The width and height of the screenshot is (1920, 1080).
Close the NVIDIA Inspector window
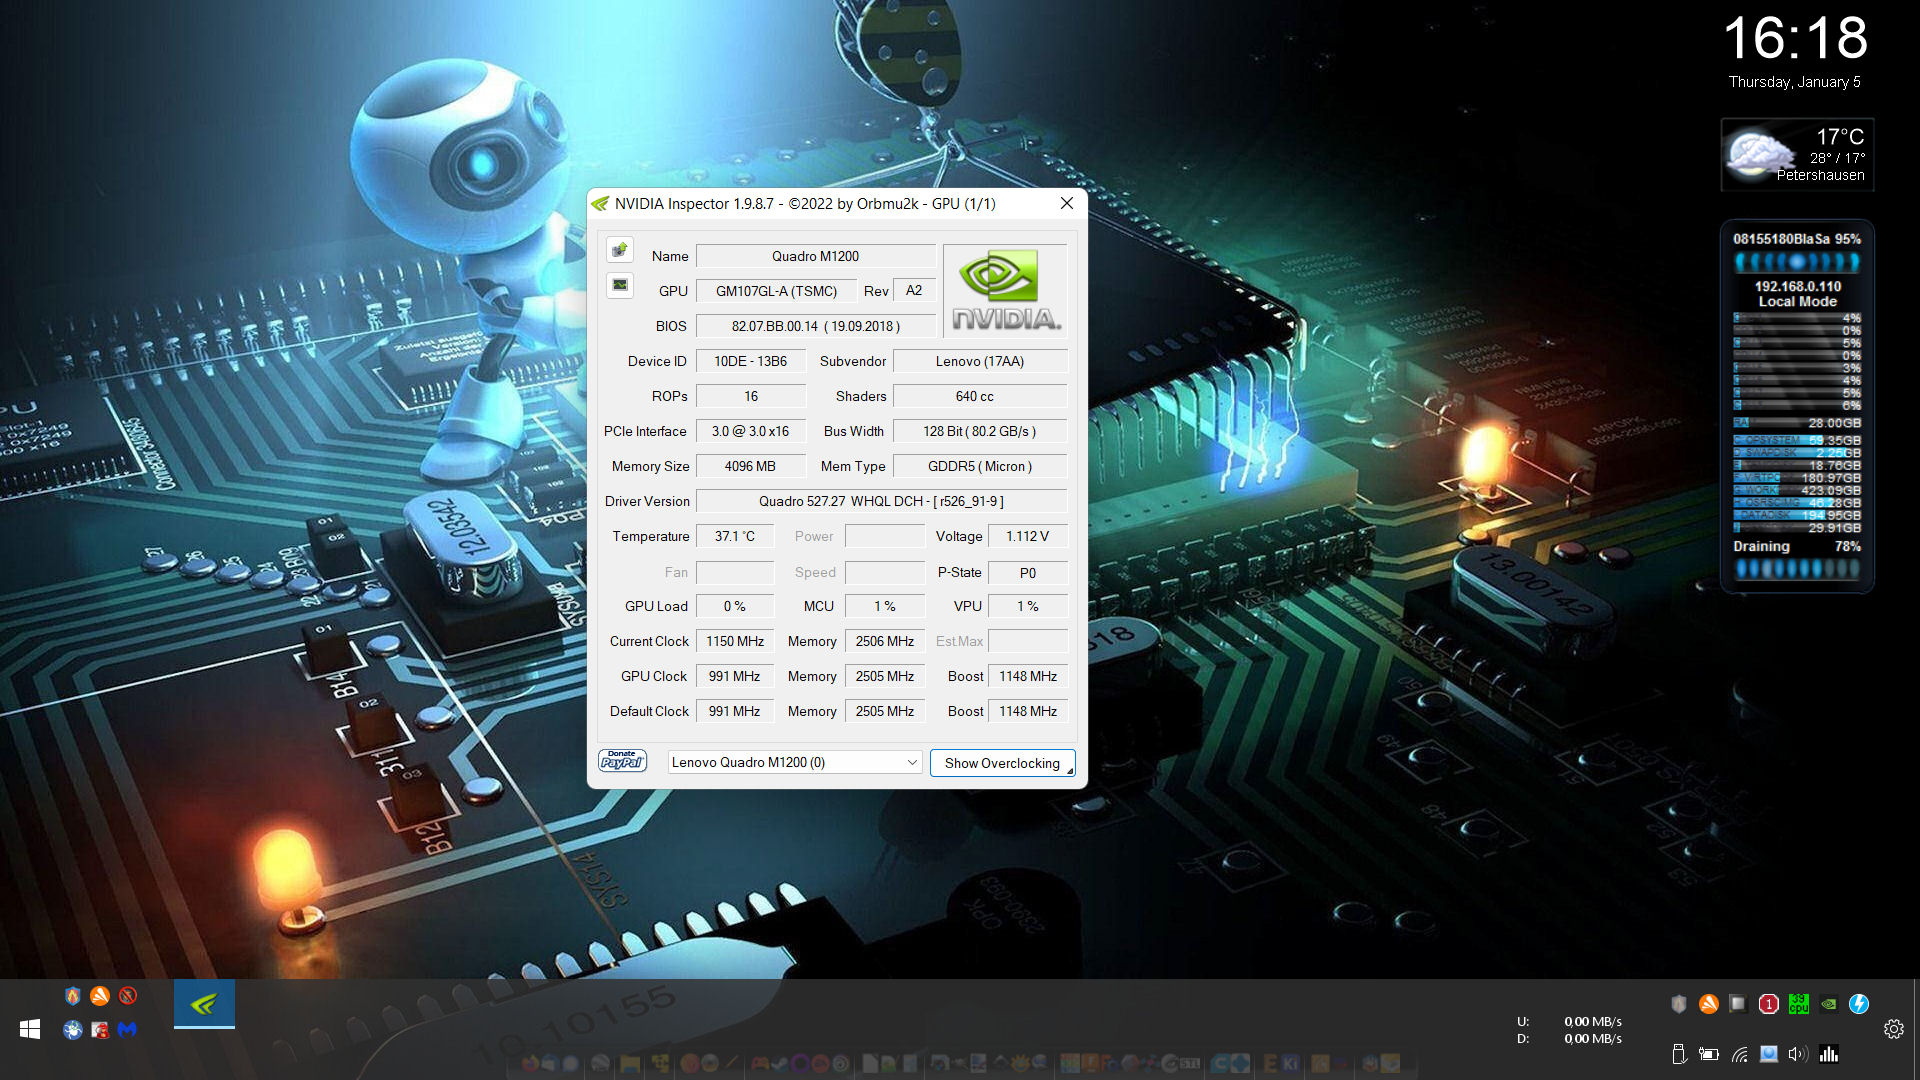pyautogui.click(x=1067, y=203)
